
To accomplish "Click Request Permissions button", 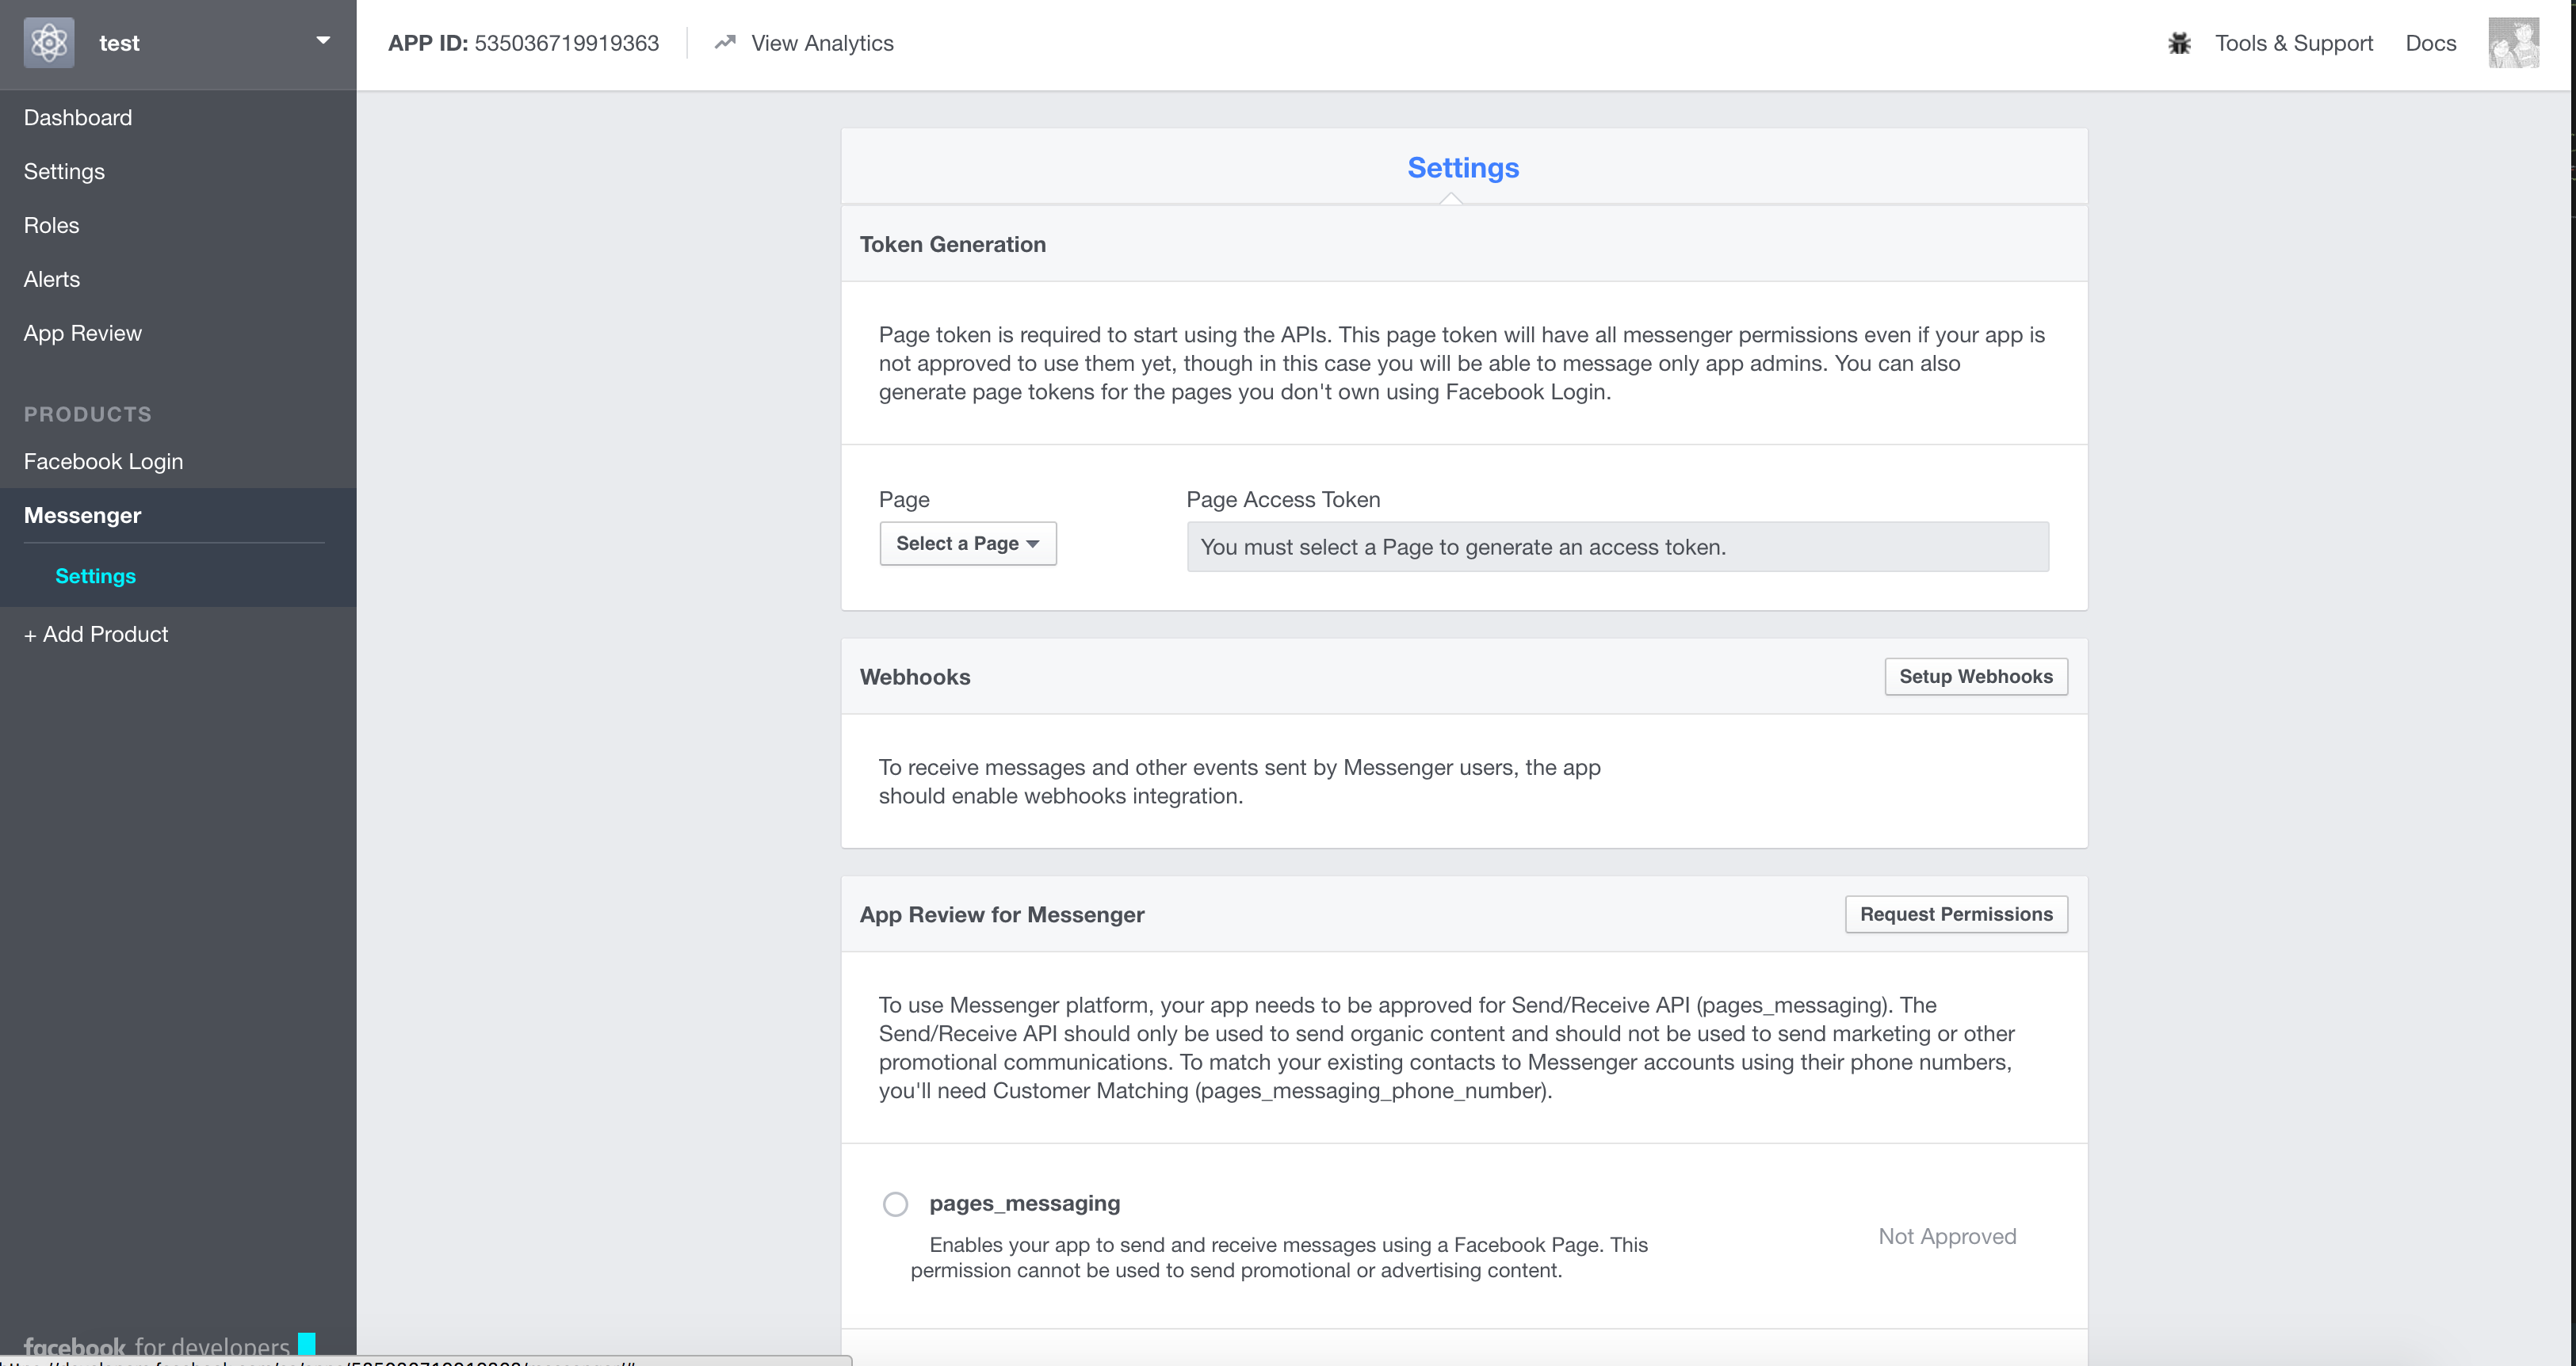I will [x=1956, y=914].
